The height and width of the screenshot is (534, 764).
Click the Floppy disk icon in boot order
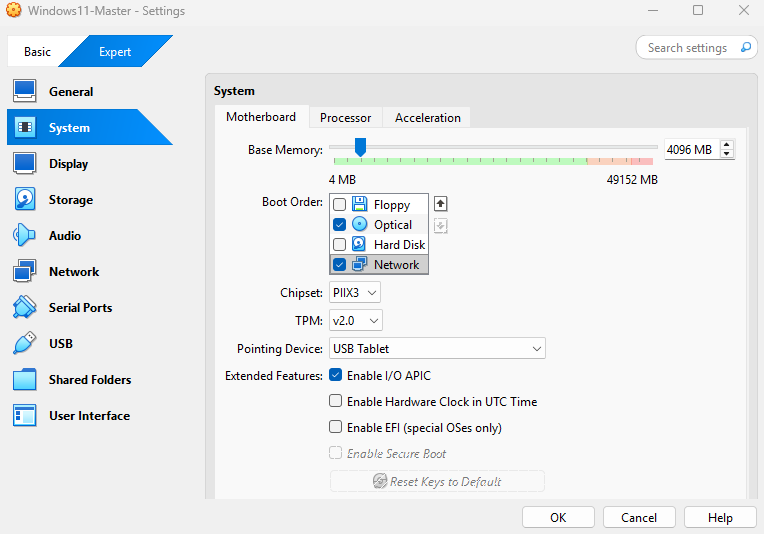click(x=360, y=204)
